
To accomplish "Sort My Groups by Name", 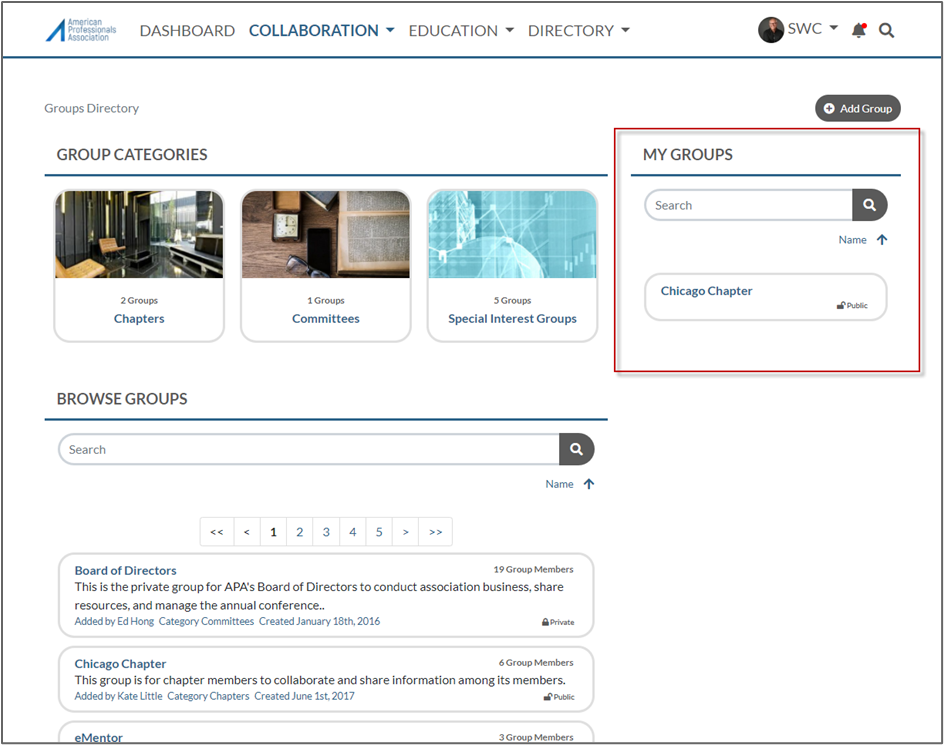I will coord(852,240).
